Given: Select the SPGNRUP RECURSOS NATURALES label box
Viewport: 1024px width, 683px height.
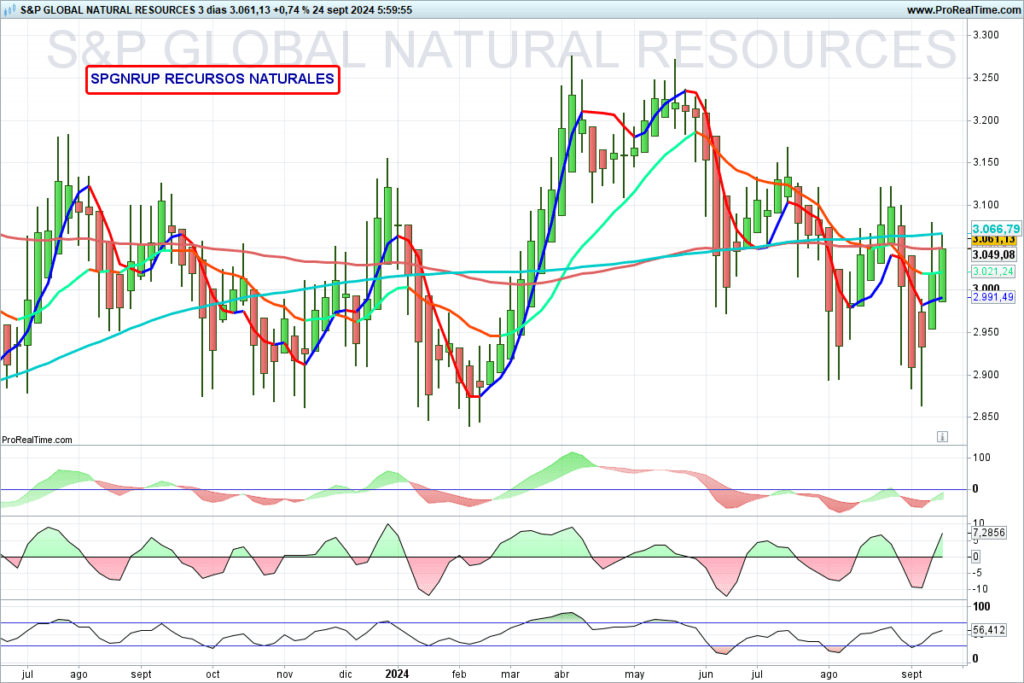Looking at the screenshot, I should point(213,80).
